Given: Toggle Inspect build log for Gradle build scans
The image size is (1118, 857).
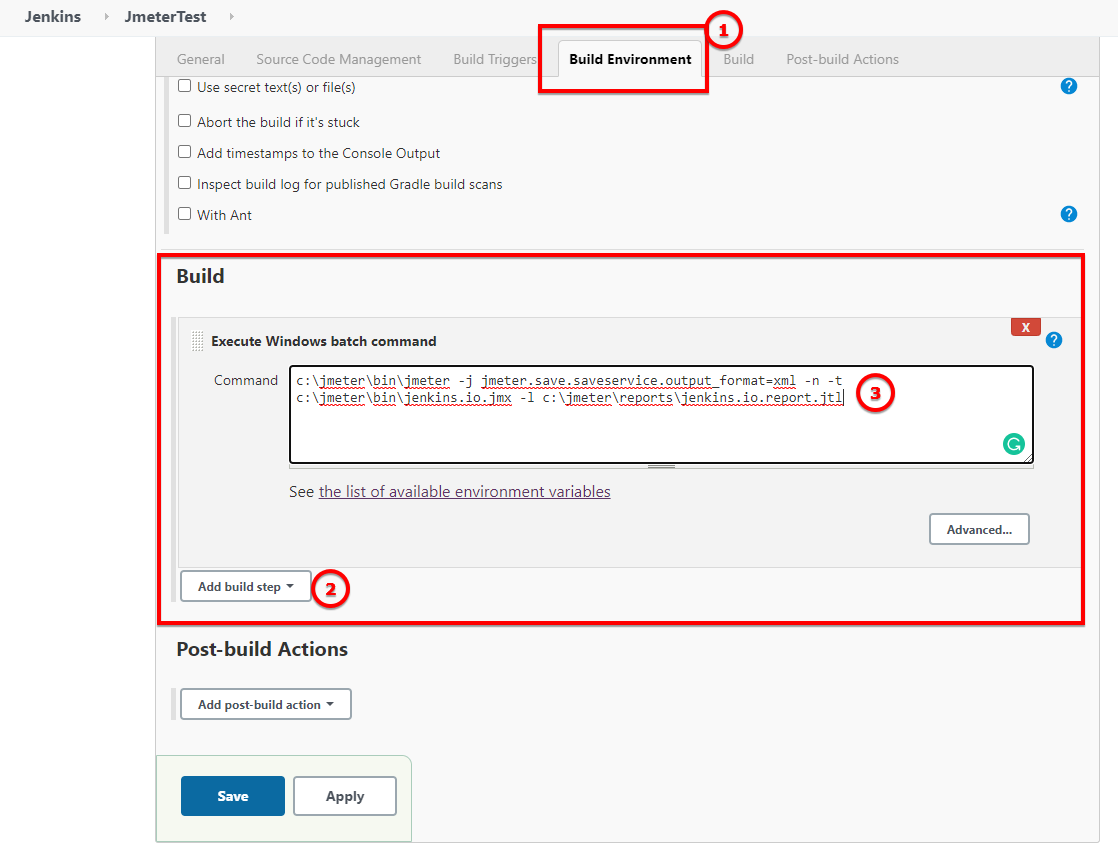Looking at the screenshot, I should pyautogui.click(x=184, y=184).
